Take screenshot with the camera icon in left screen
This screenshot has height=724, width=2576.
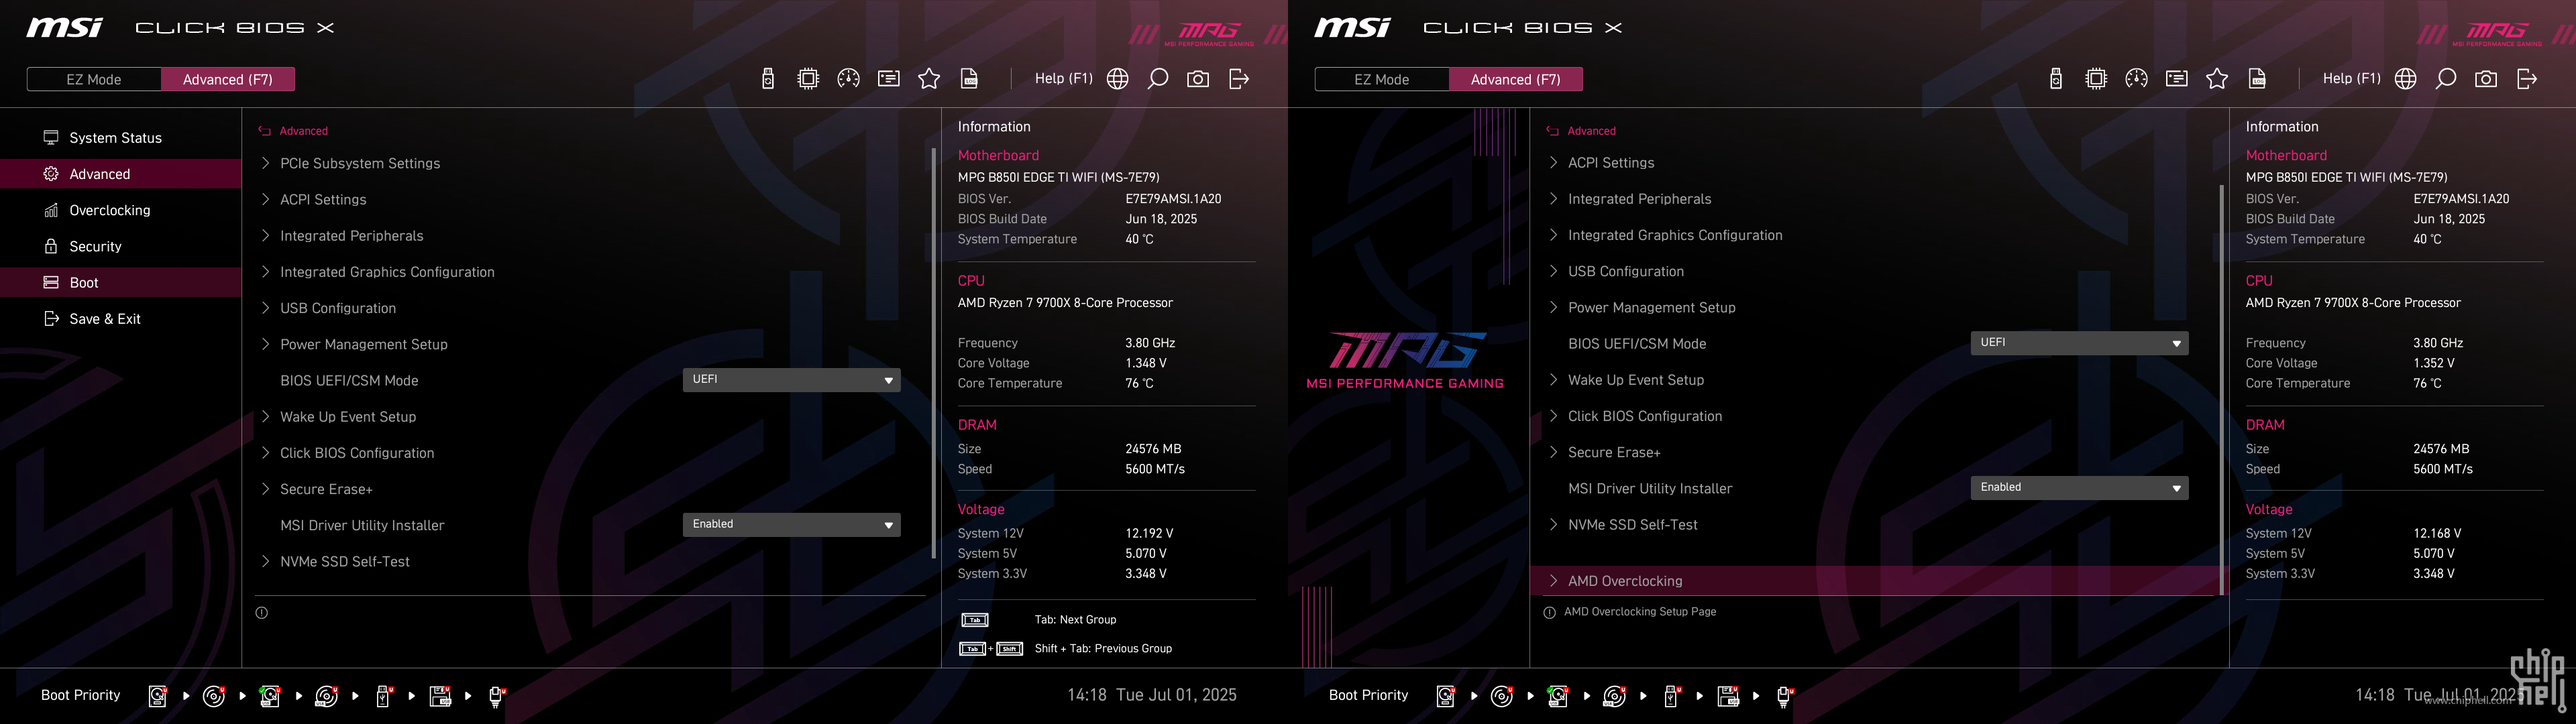pyautogui.click(x=1198, y=79)
